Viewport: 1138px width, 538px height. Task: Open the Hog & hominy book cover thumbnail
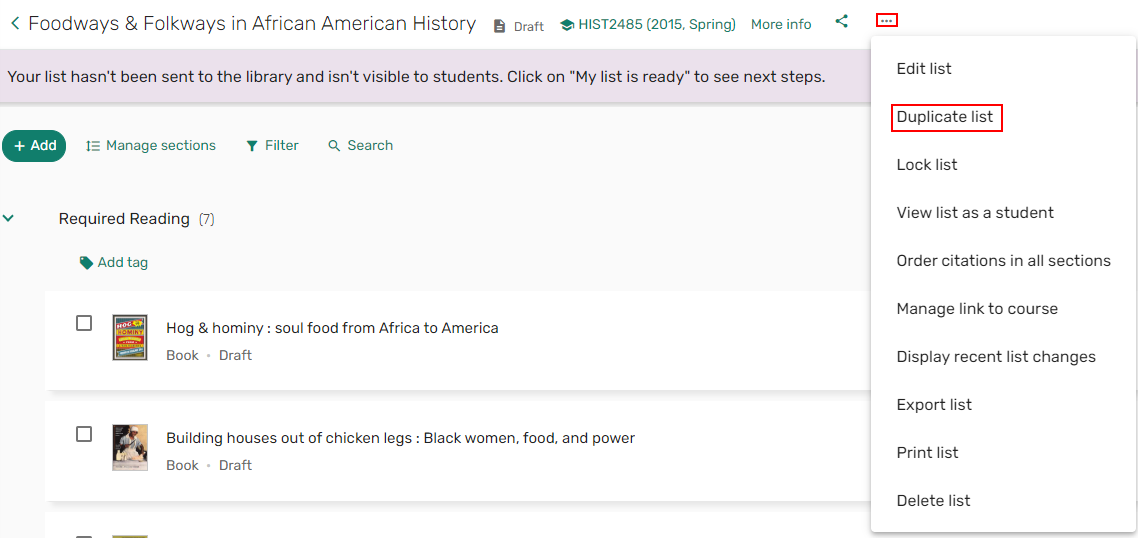coord(130,338)
